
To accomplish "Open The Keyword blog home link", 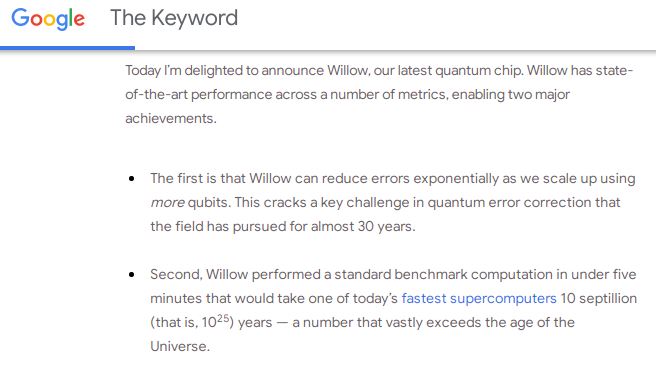I will (174, 18).
